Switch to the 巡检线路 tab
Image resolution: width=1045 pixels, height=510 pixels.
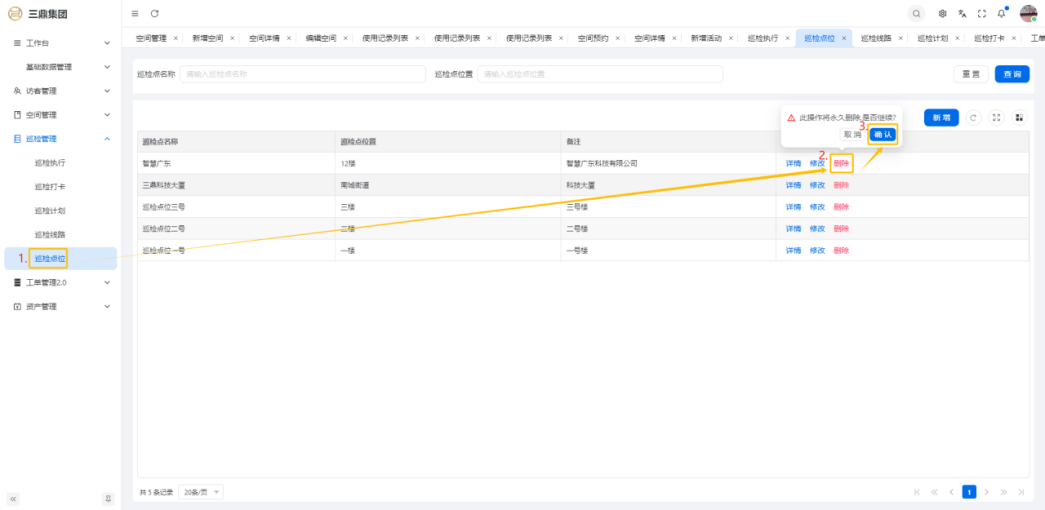(875, 38)
